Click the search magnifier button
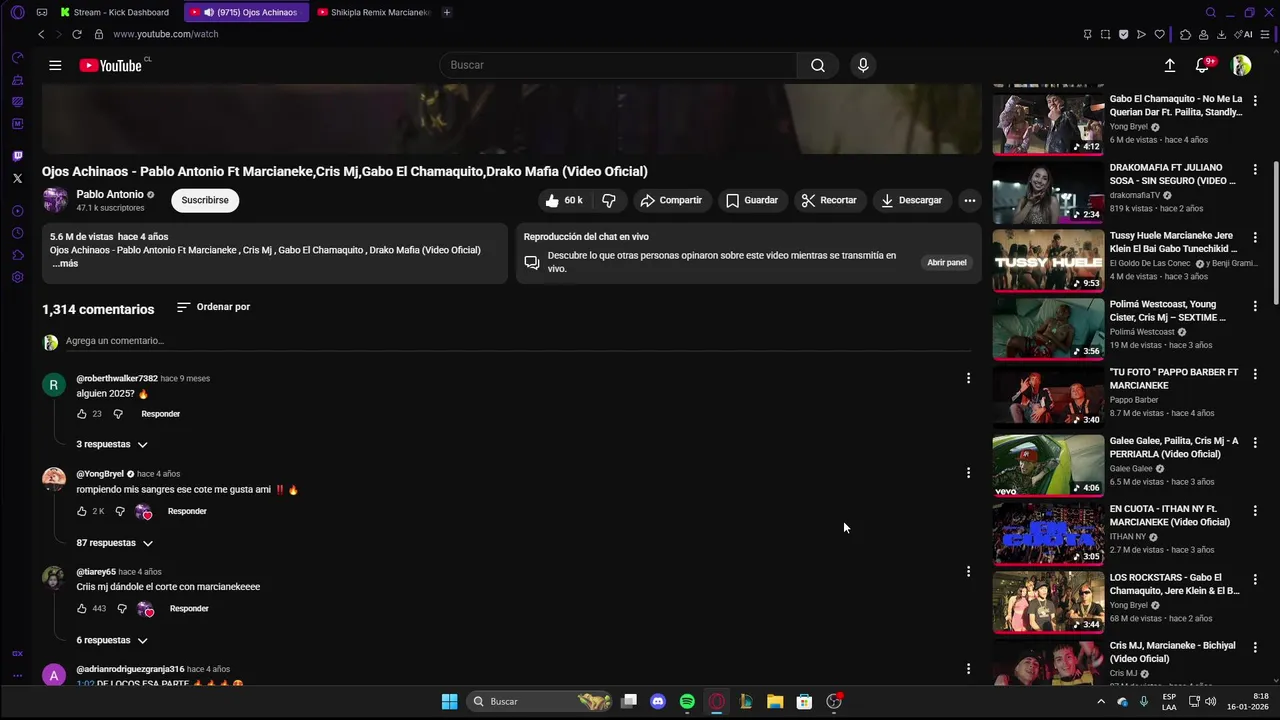Image resolution: width=1280 pixels, height=720 pixels. (x=817, y=65)
